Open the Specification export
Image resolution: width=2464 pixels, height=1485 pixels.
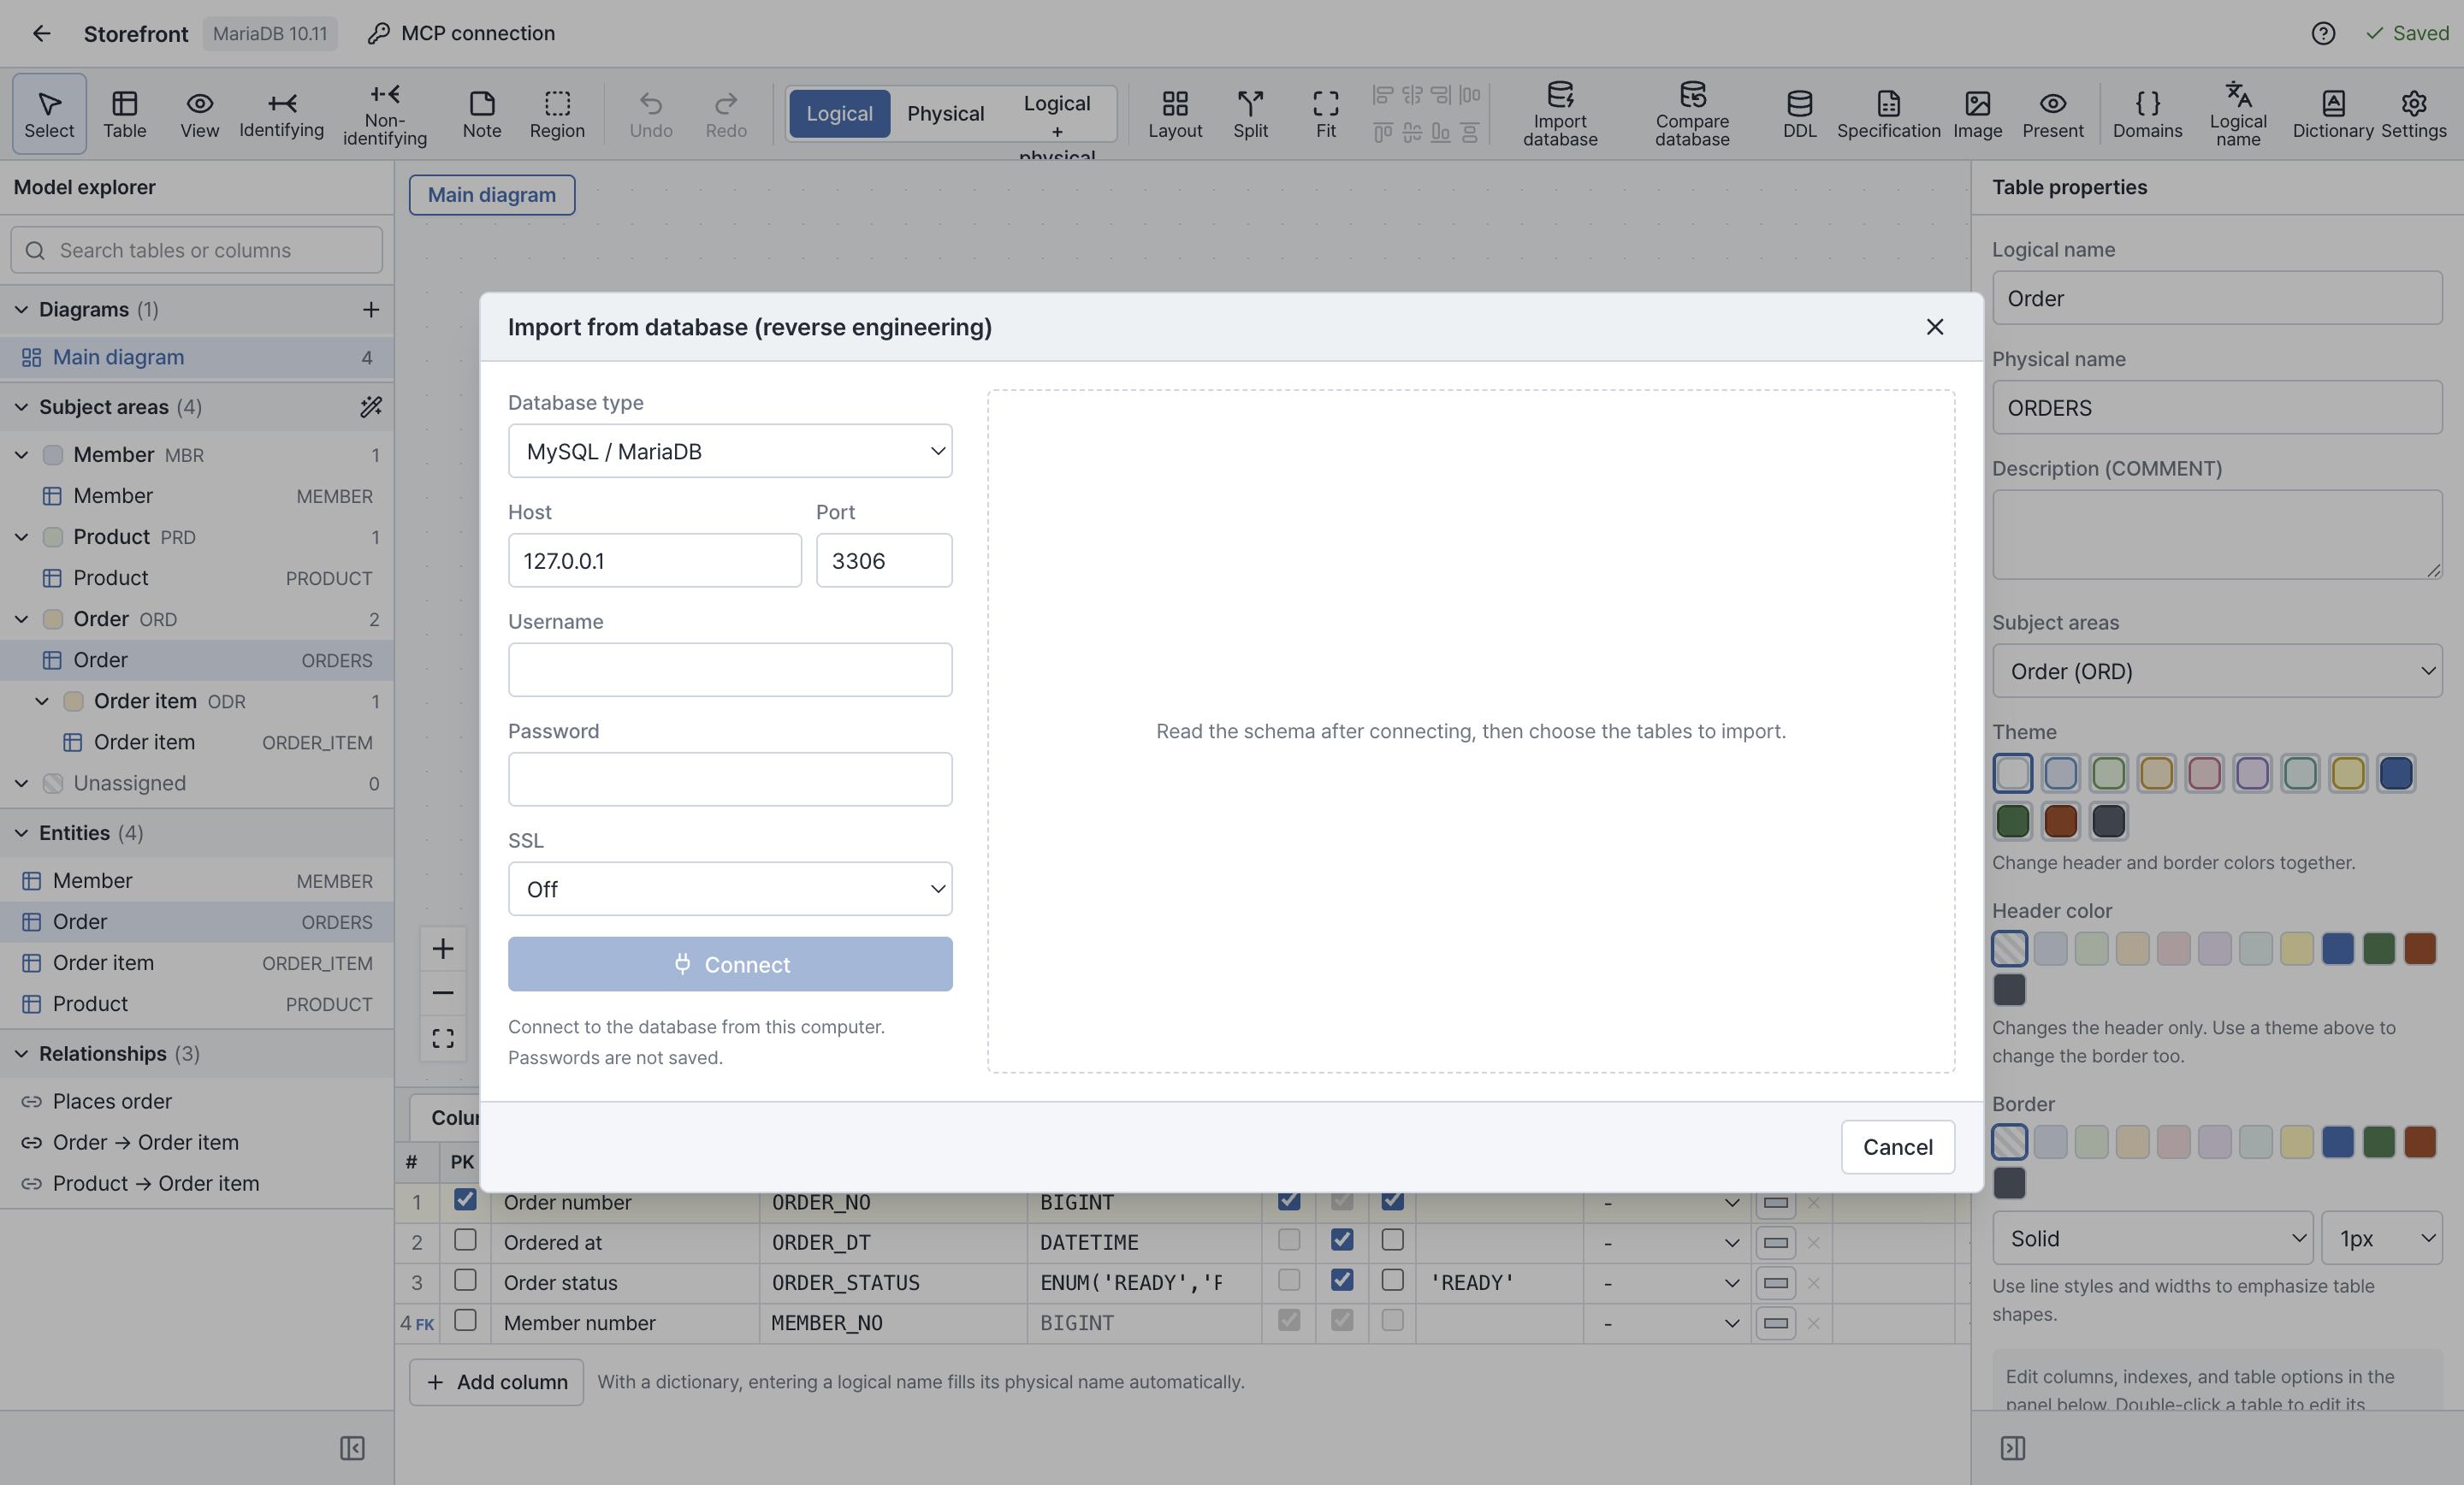pos(1888,114)
